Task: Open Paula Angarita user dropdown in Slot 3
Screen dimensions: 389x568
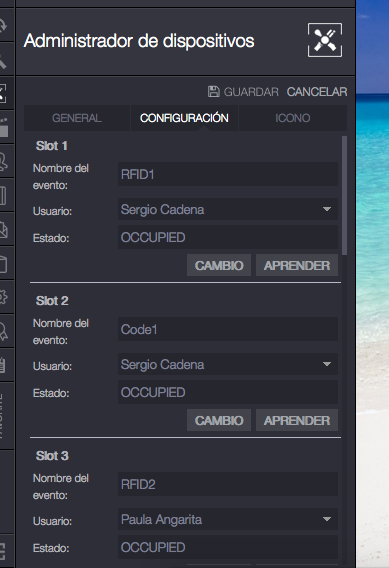Action: click(228, 519)
